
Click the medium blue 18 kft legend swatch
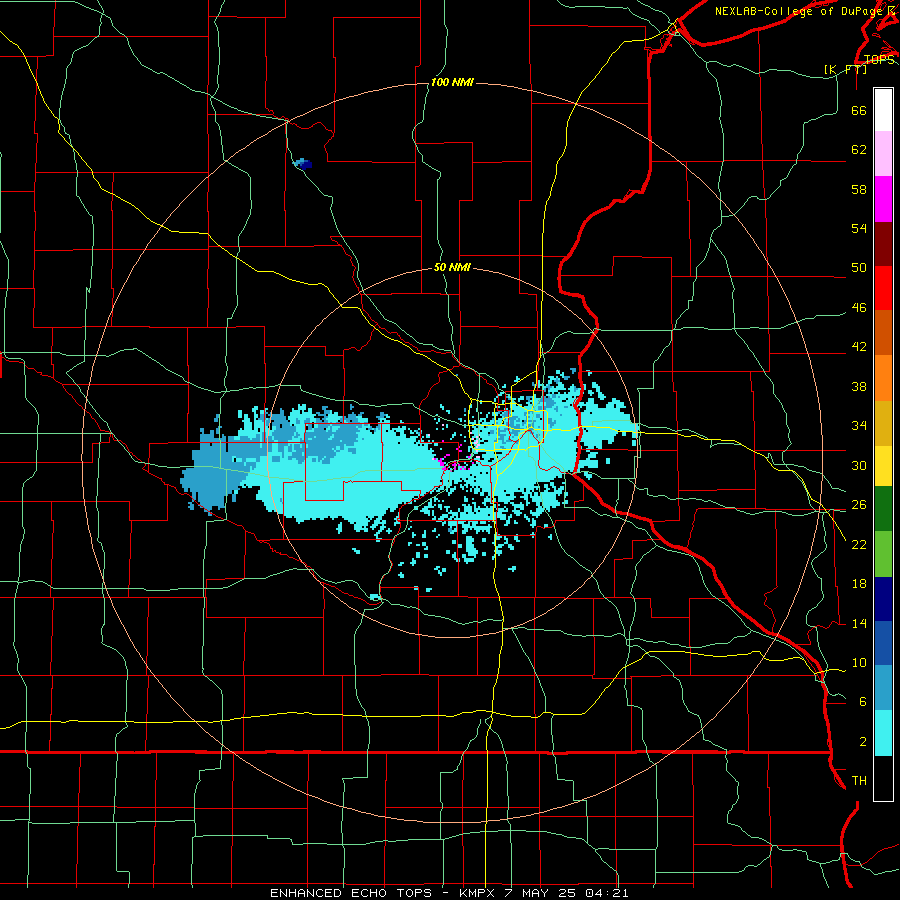pyautogui.click(x=883, y=643)
